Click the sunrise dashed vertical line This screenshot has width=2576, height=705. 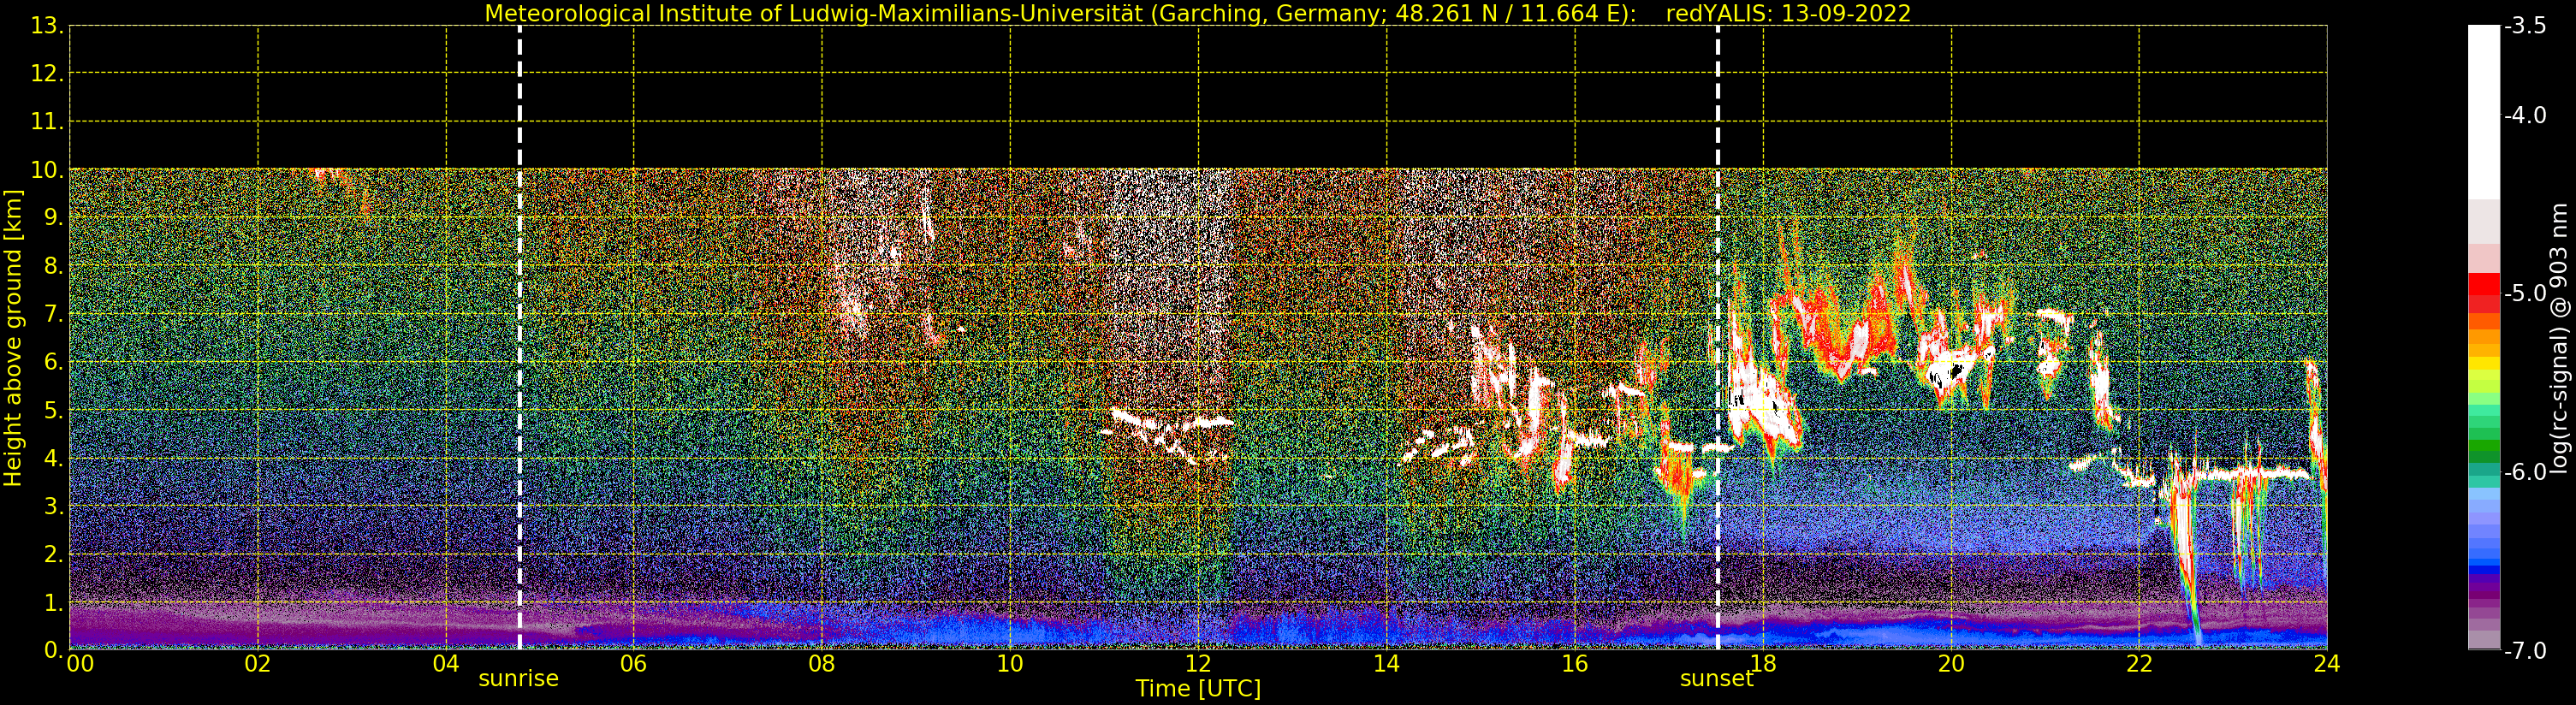[x=520, y=338]
